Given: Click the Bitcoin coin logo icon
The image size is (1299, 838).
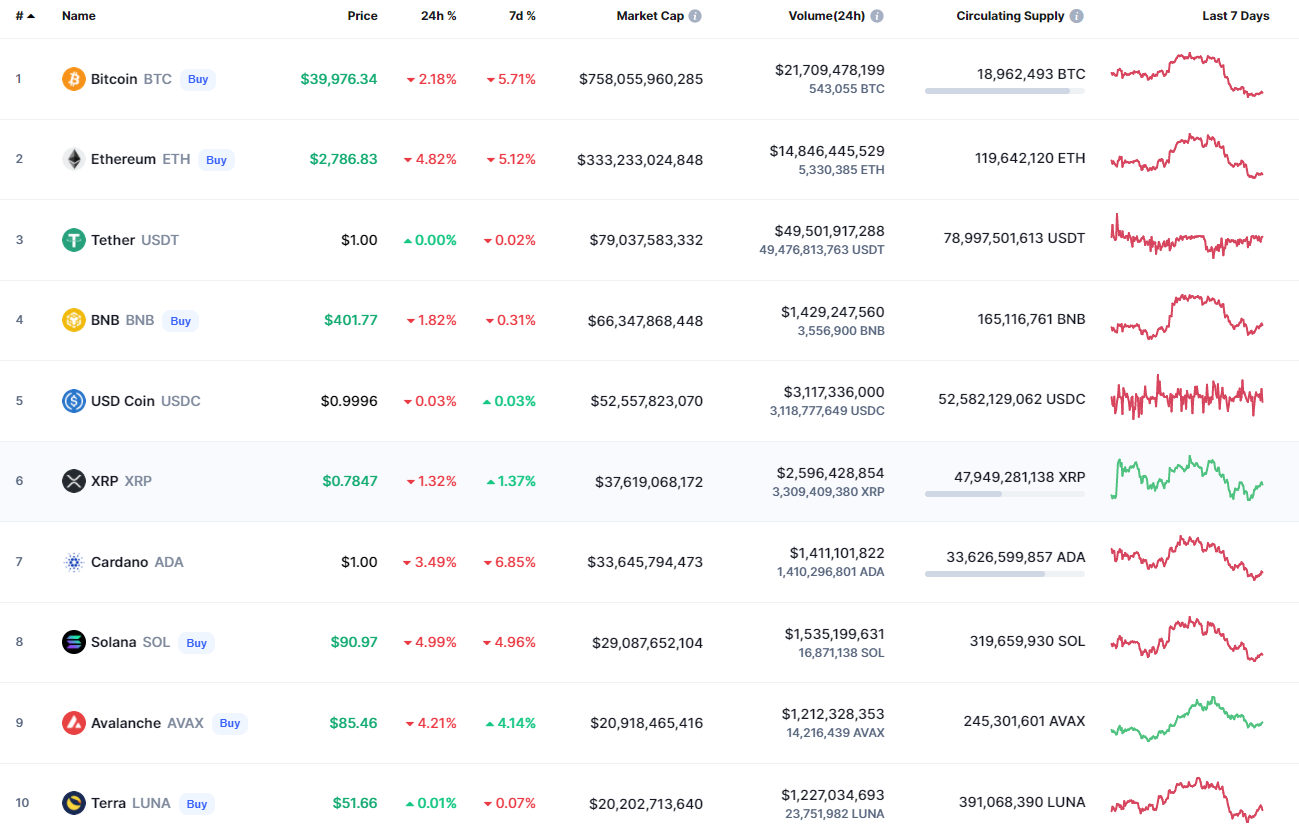Looking at the screenshot, I should click(x=74, y=79).
